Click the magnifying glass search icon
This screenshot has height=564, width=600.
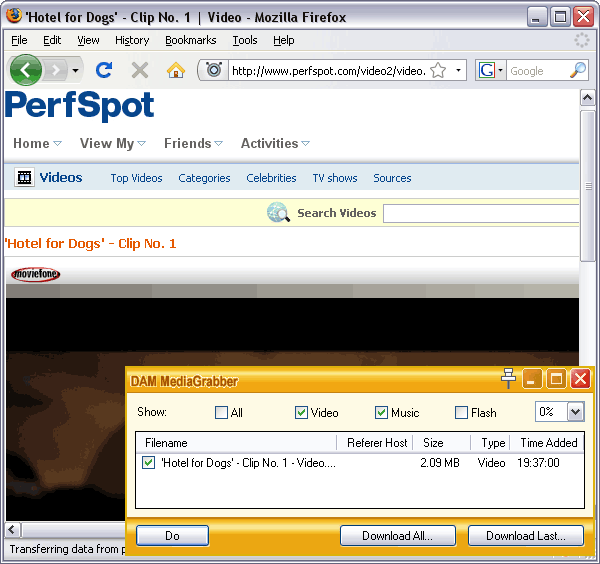[578, 70]
